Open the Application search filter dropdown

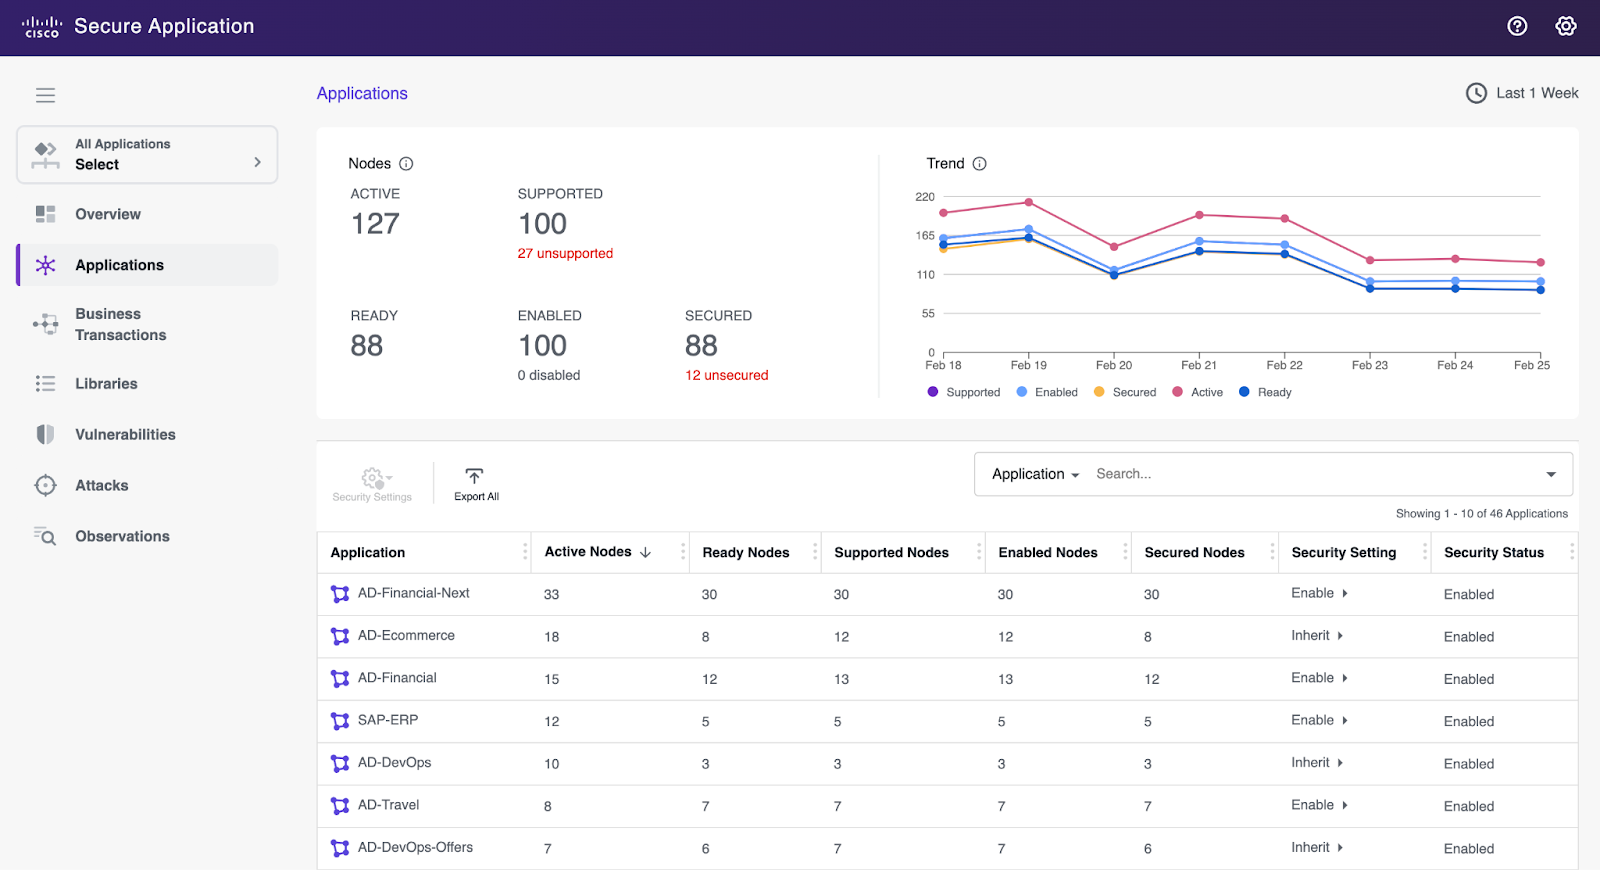1035,474
